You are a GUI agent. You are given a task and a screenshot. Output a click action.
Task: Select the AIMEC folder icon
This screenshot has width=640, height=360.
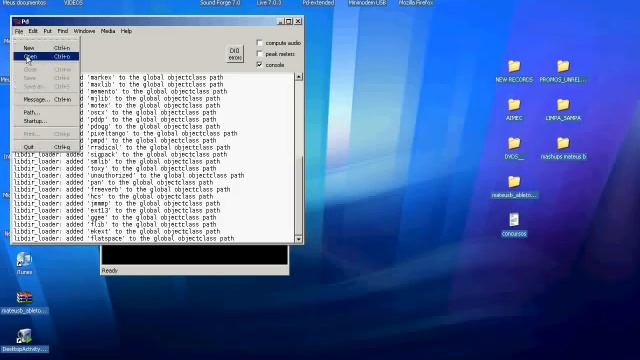pyautogui.click(x=514, y=104)
